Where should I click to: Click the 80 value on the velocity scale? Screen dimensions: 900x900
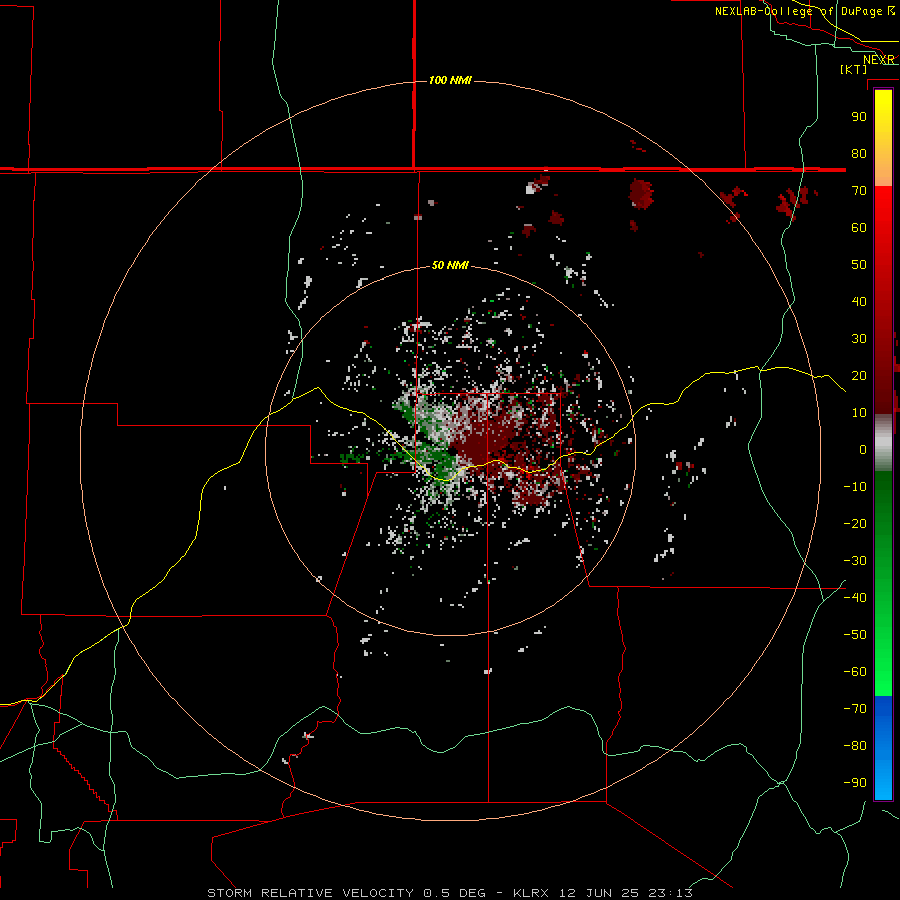click(x=859, y=153)
